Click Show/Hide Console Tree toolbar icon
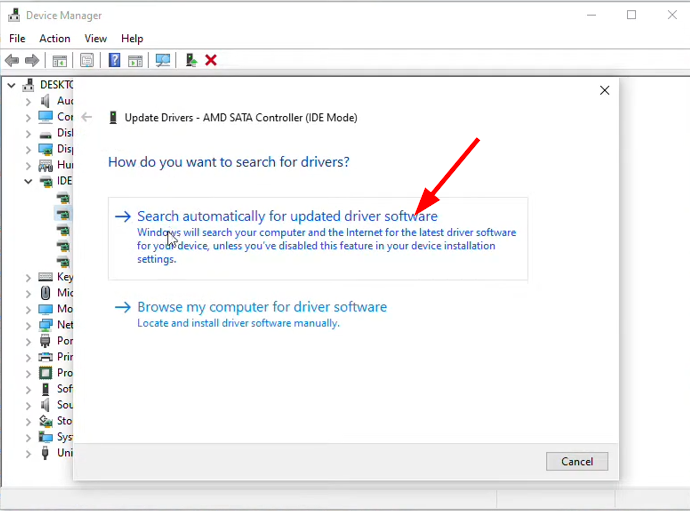This screenshot has width=690, height=511. [x=59, y=60]
